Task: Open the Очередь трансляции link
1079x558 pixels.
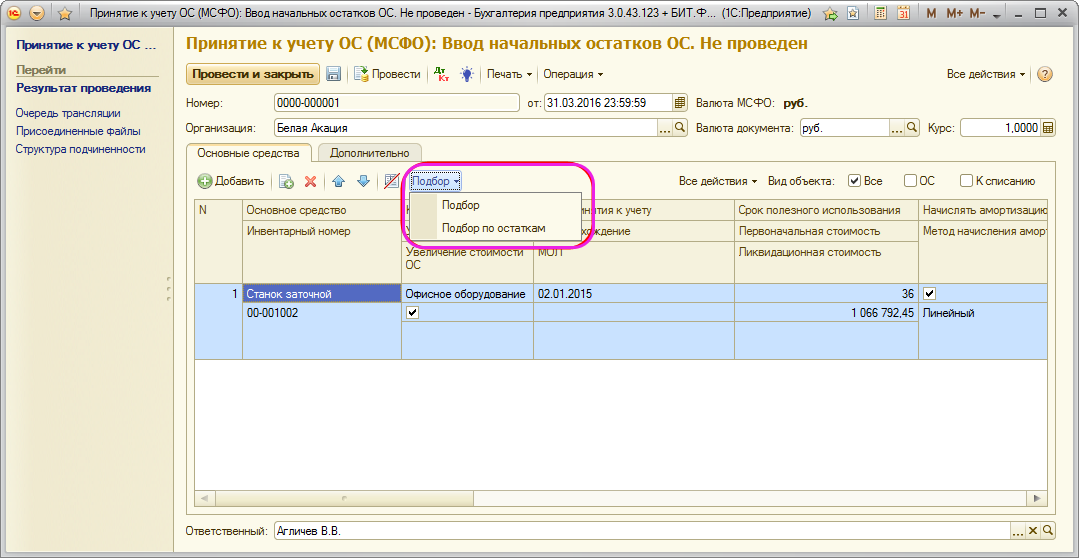Action: tap(68, 113)
